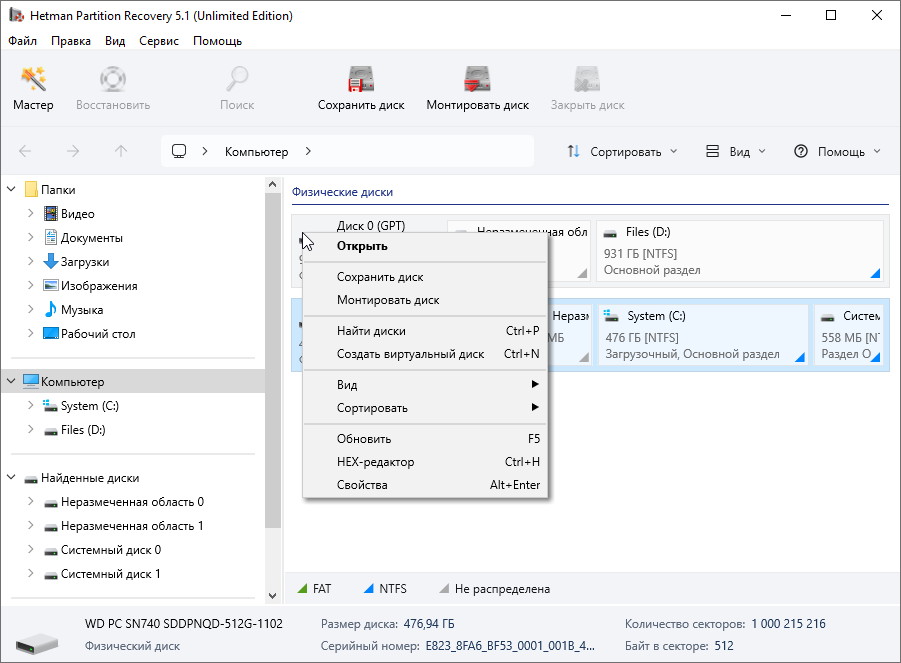Screen dimensions: 901x663
Task: Choose Обновить in context menu
Action: click(425, 439)
